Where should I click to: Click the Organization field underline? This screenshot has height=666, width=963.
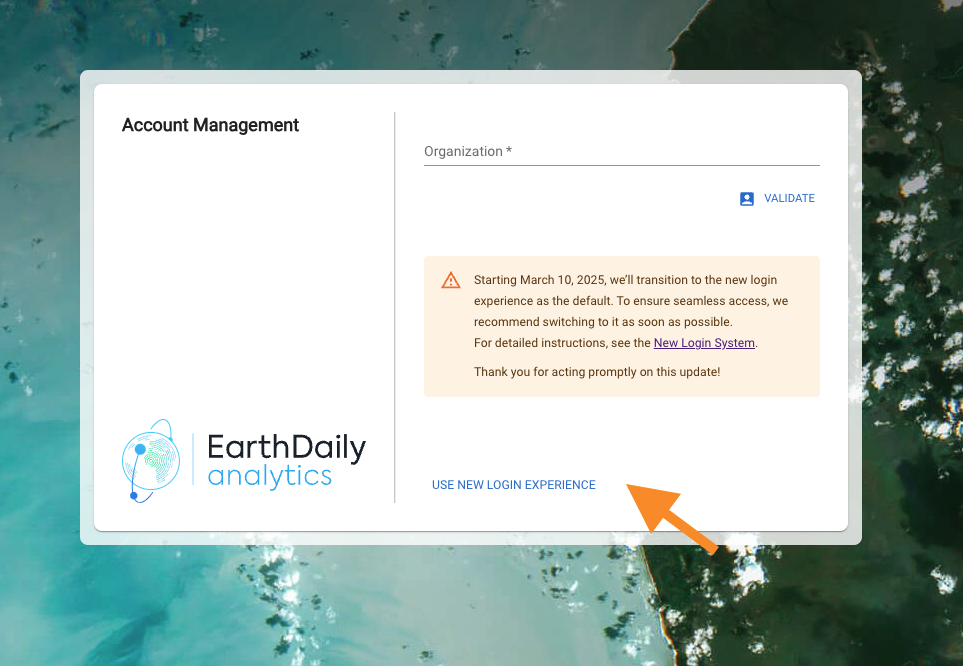pos(620,163)
